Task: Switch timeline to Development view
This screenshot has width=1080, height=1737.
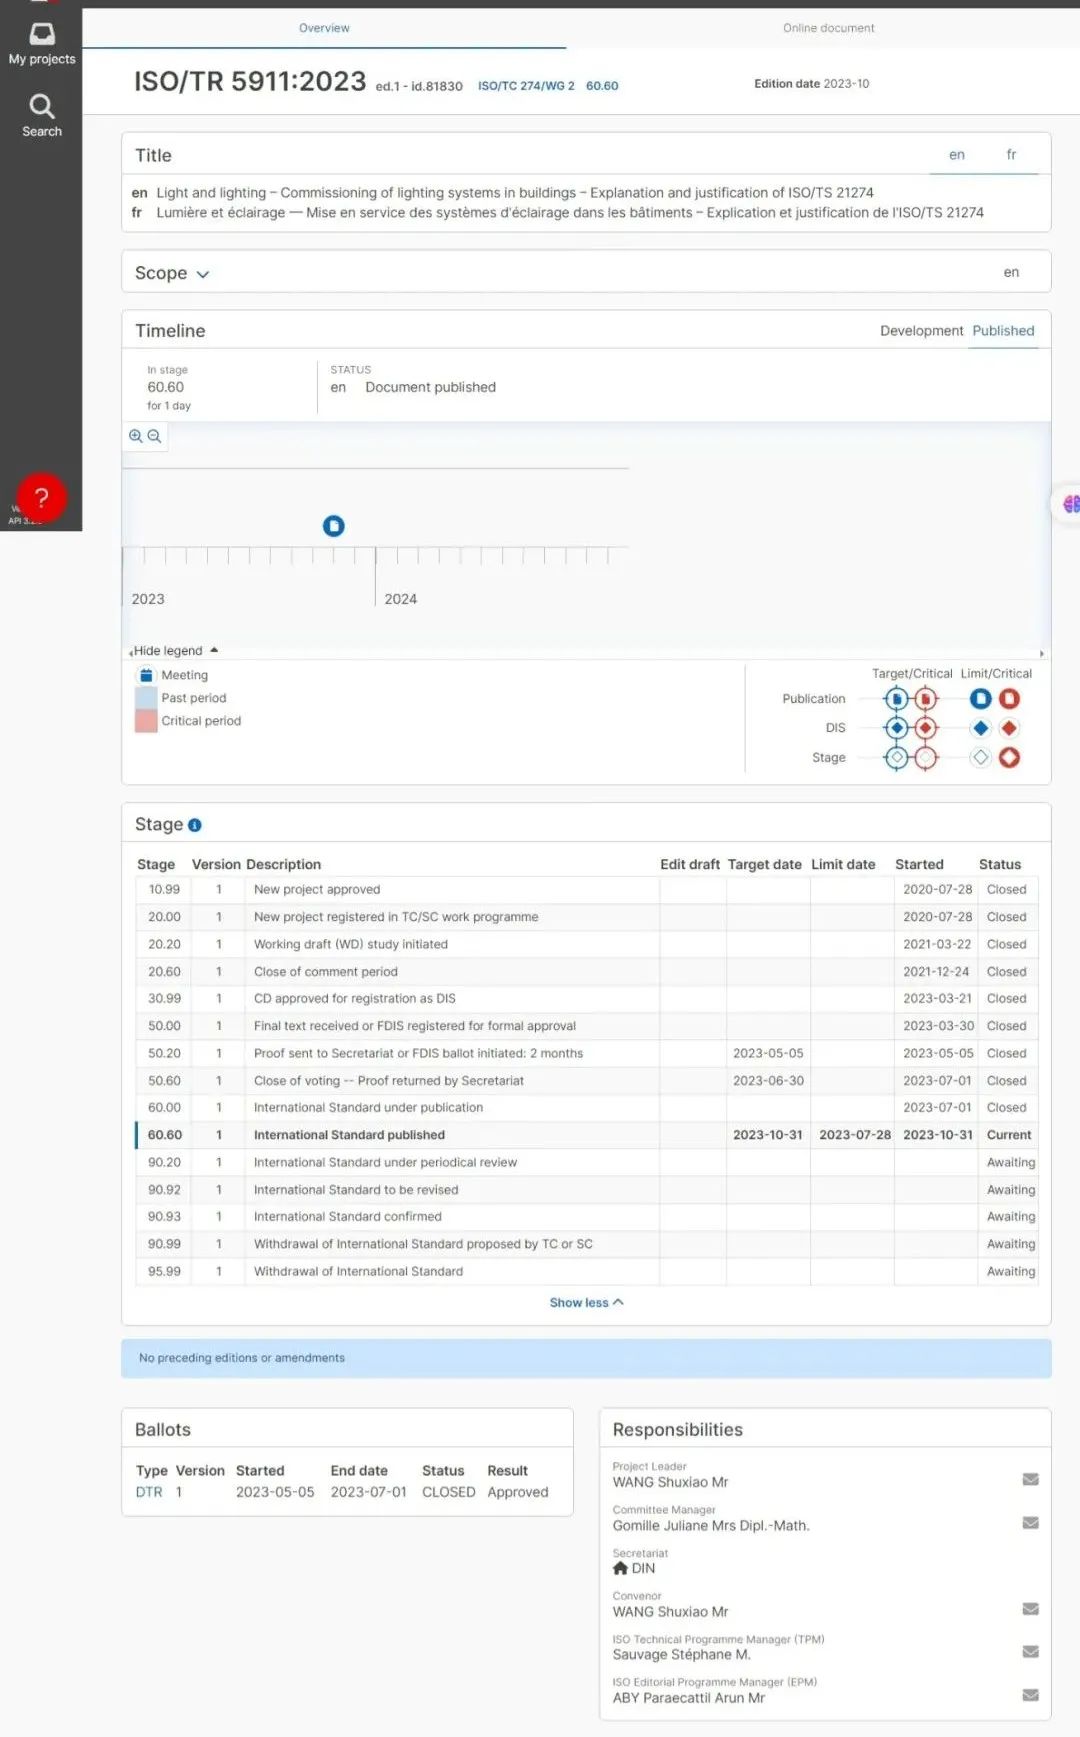Action: [x=921, y=331]
